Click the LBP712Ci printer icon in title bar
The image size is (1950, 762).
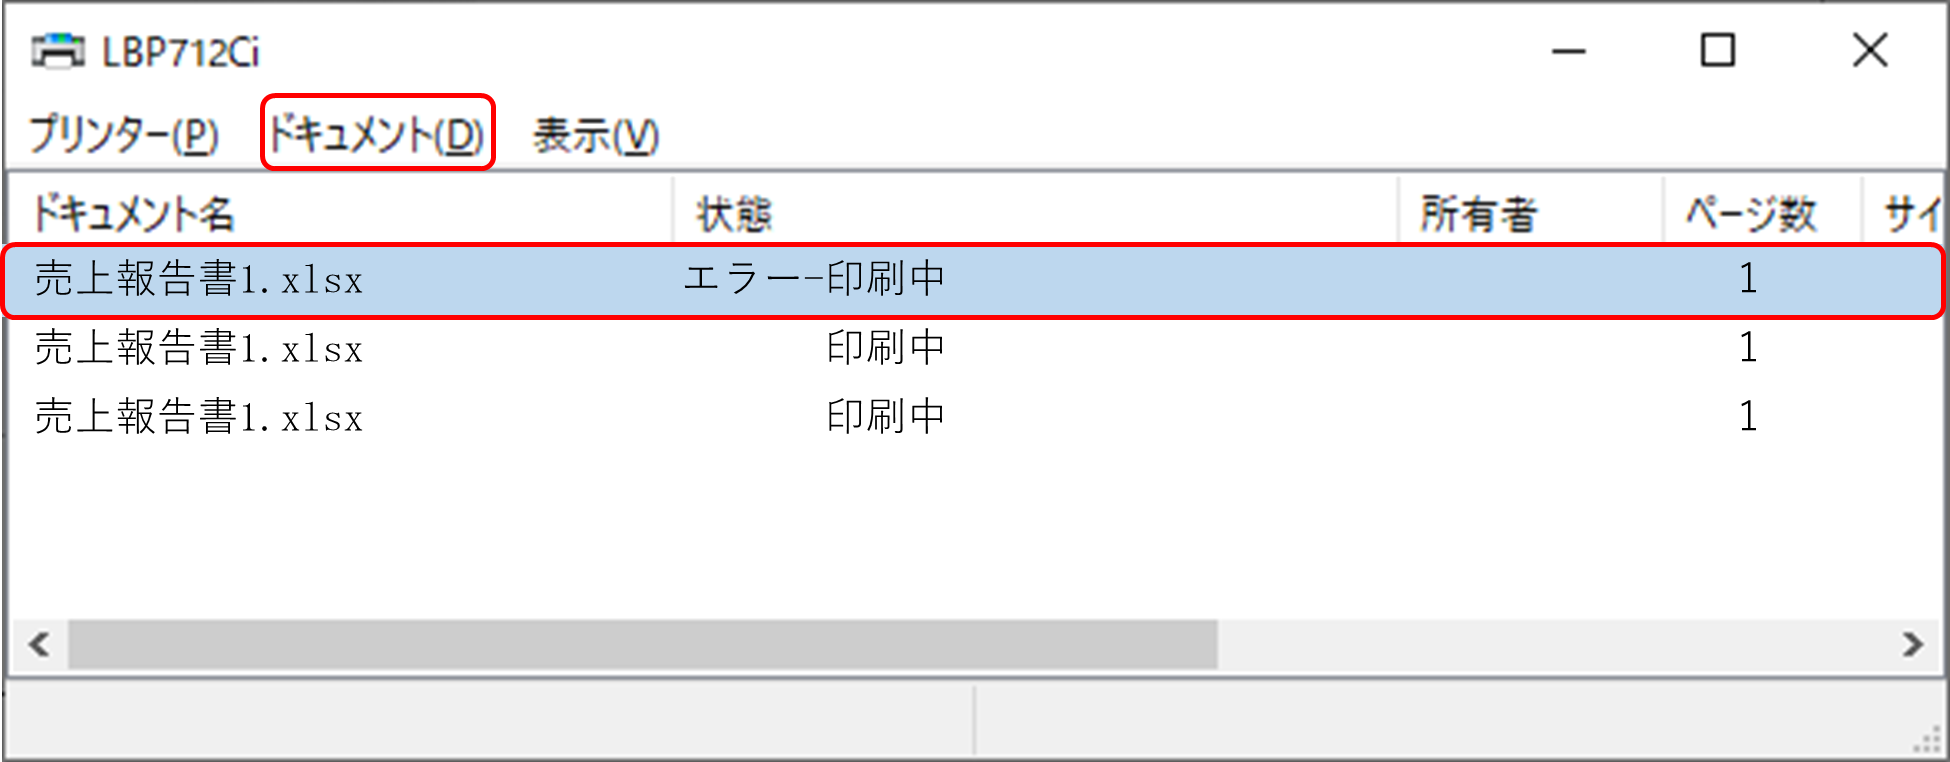[58, 50]
